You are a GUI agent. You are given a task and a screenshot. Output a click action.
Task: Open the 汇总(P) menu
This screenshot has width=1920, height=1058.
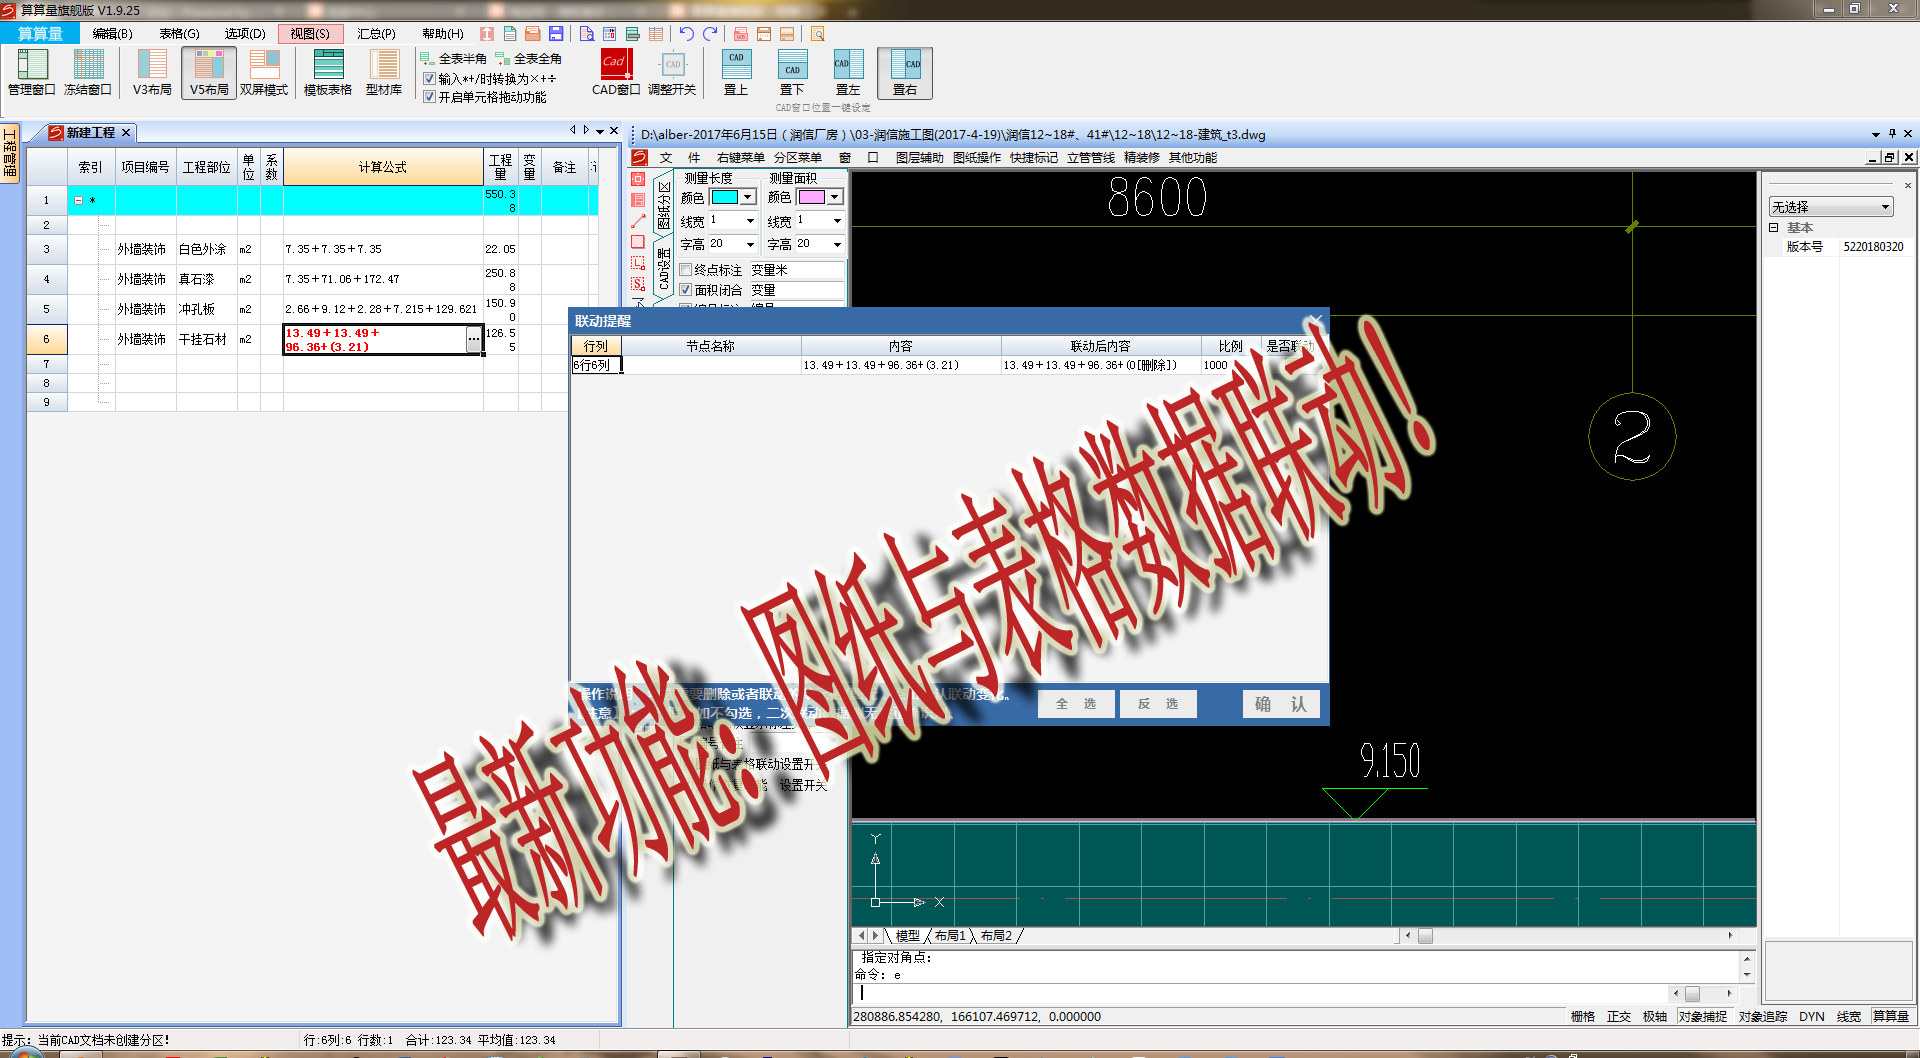point(376,34)
